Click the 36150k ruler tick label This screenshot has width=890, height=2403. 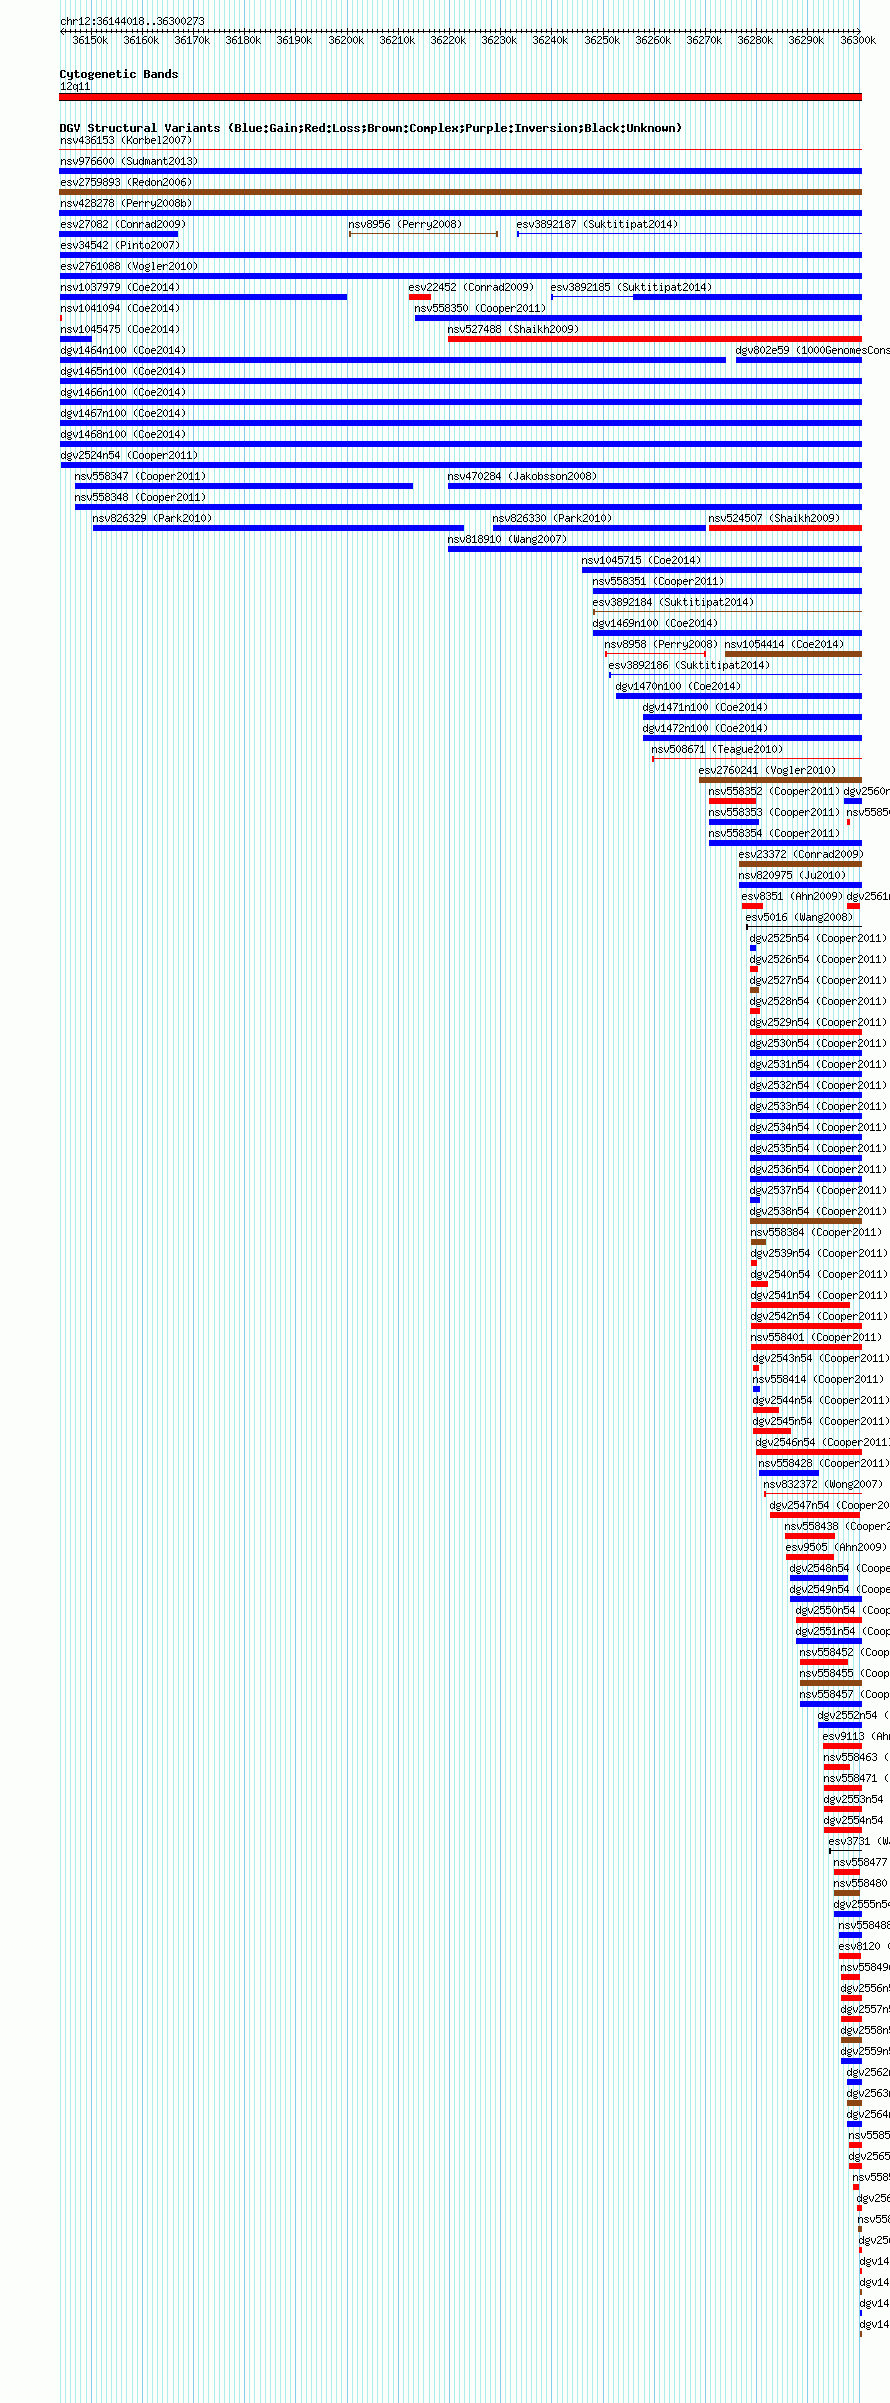point(90,40)
